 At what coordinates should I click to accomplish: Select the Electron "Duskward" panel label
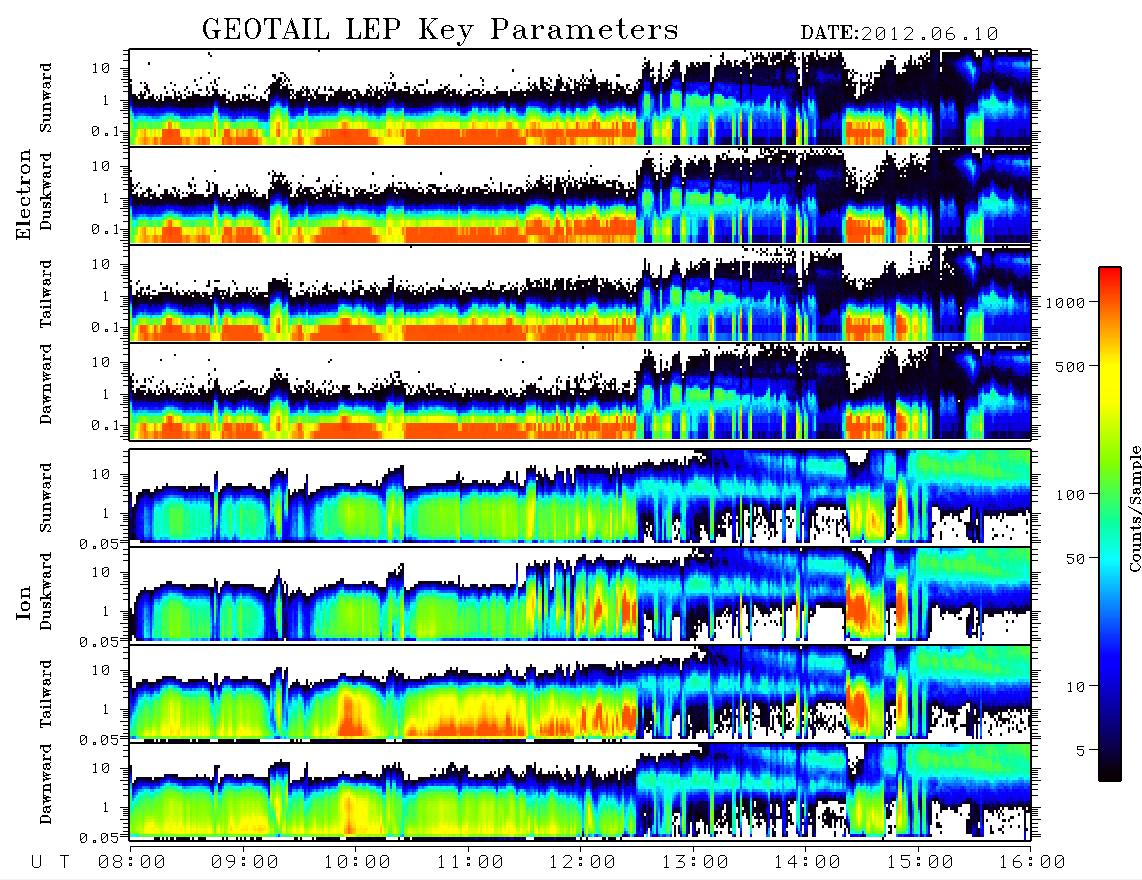click(46, 191)
